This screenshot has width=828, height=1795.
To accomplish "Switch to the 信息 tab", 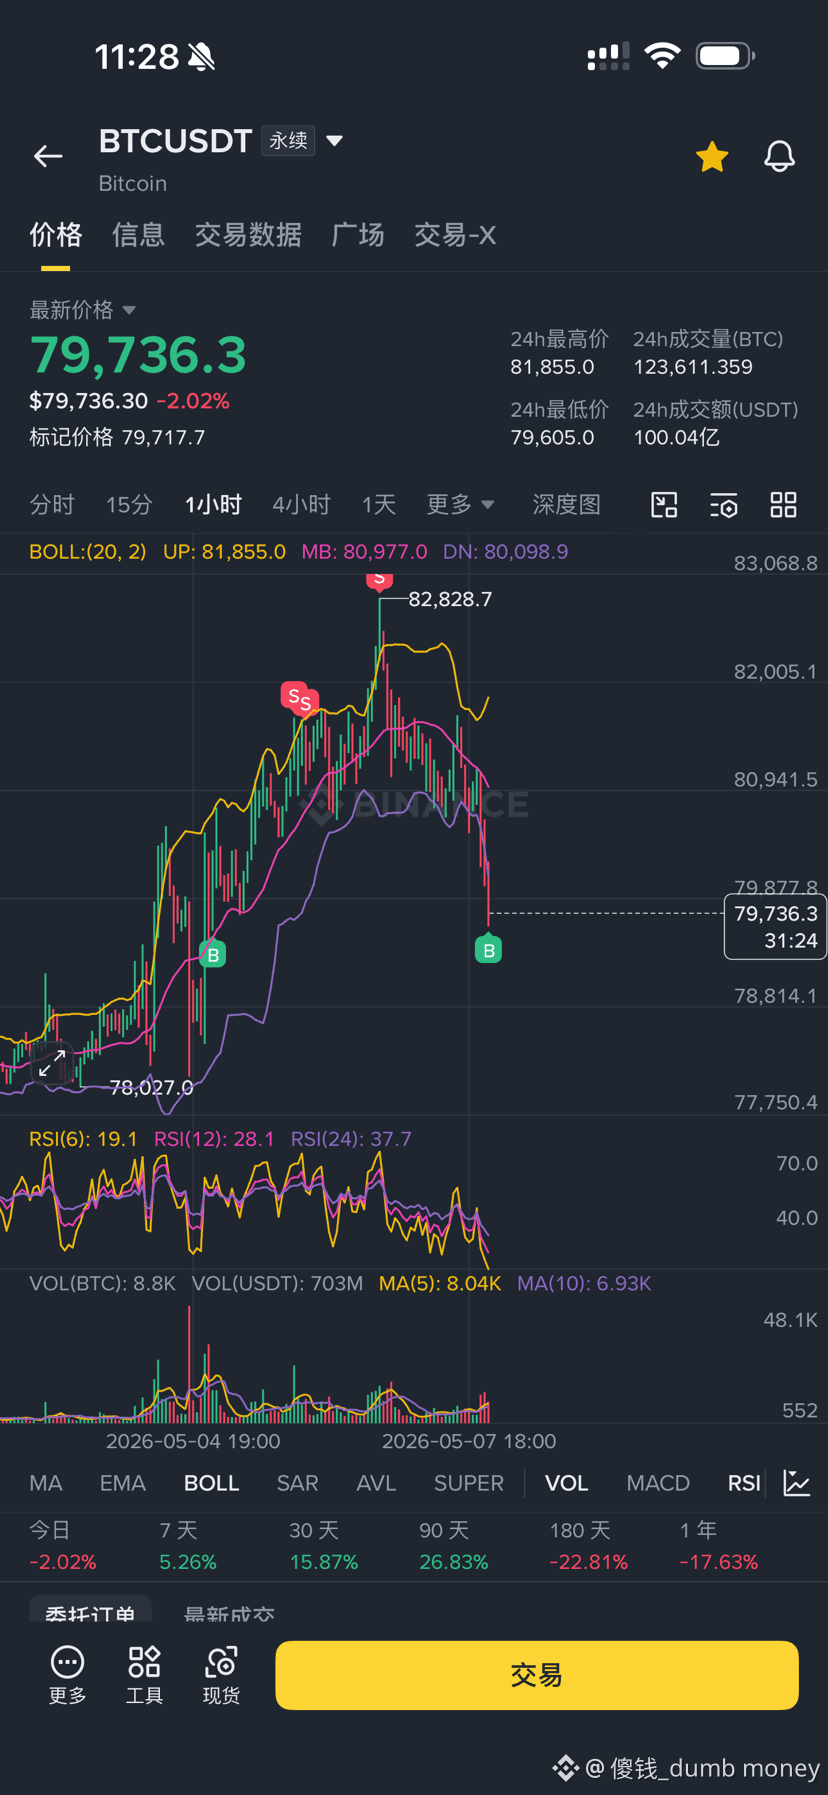I will coord(138,235).
